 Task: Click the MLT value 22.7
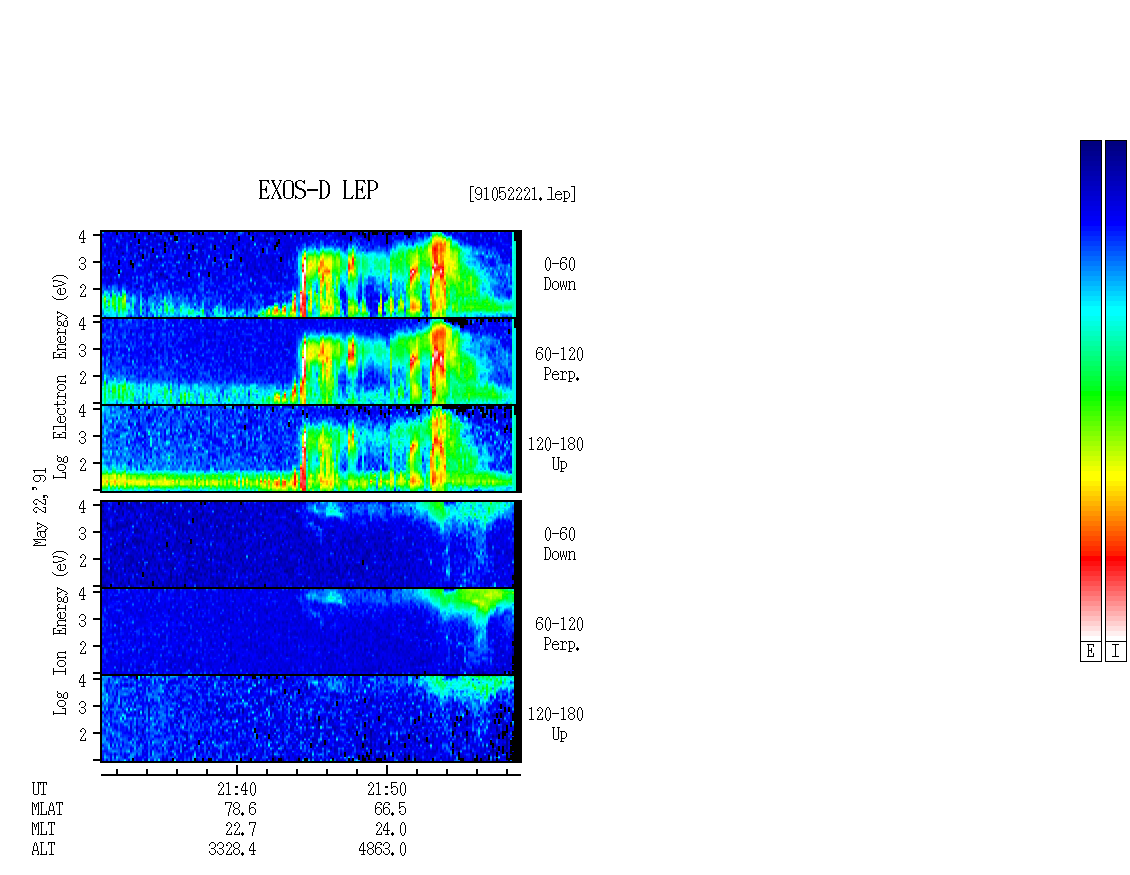click(241, 830)
